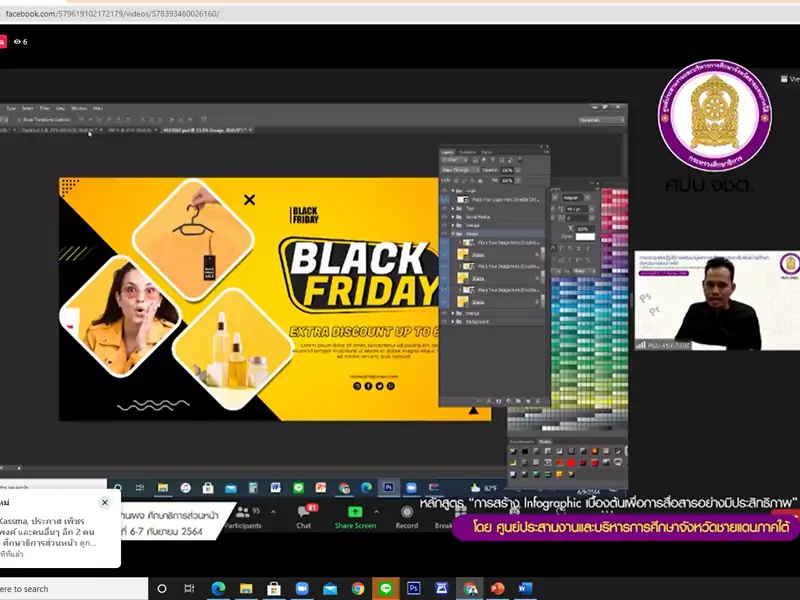Filter layers by shape layer icon
Screen dimensions: 800x600
click(502, 160)
